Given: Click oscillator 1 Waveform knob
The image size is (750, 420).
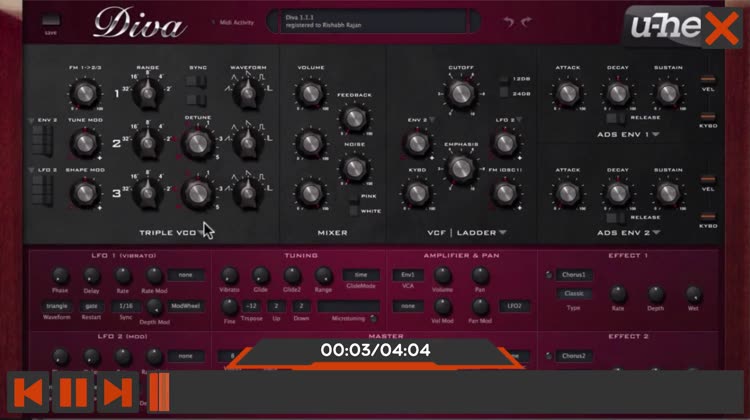Looking at the screenshot, I should (248, 92).
